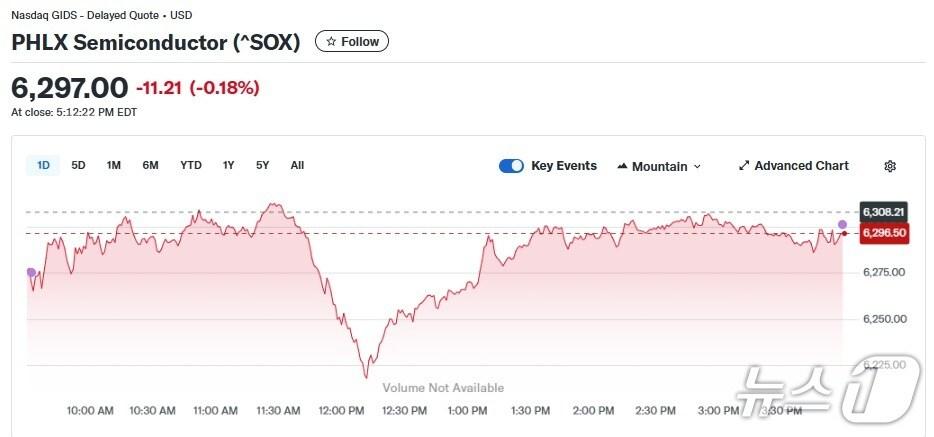The image size is (934, 437).
Task: Follow the PHLX Semiconductor index
Action: [x=352, y=42]
